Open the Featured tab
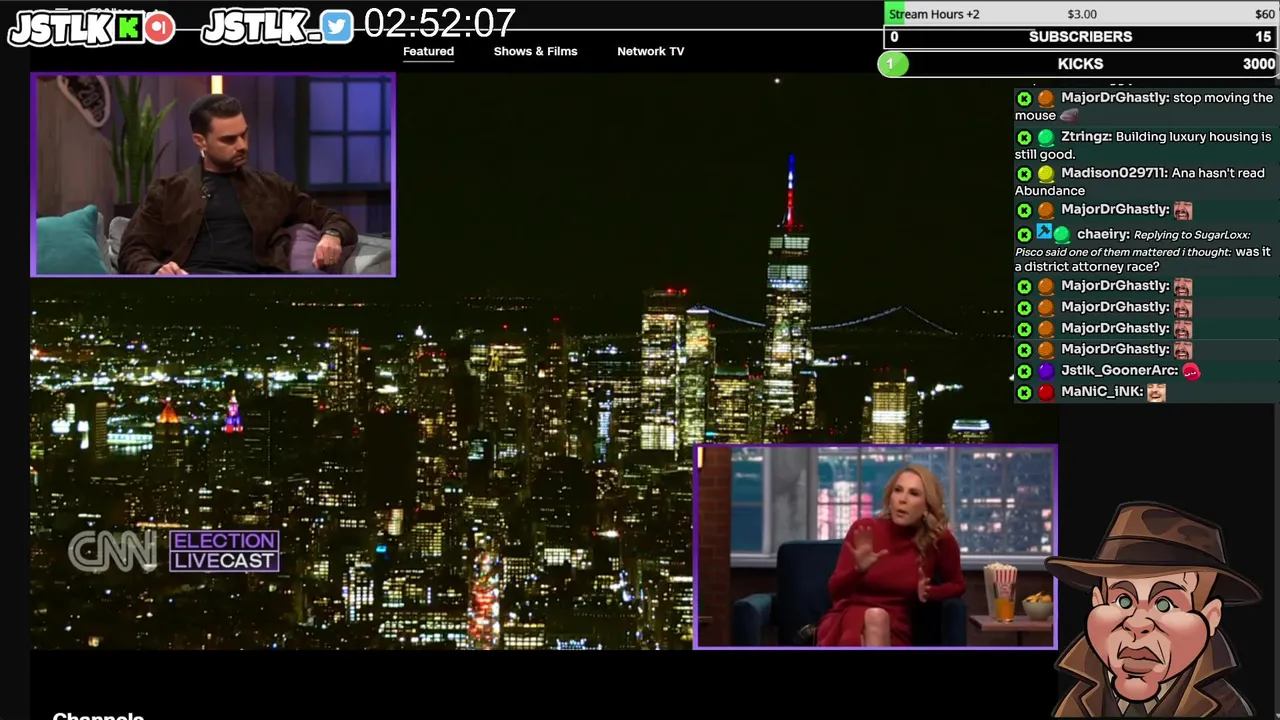 pyautogui.click(x=428, y=51)
